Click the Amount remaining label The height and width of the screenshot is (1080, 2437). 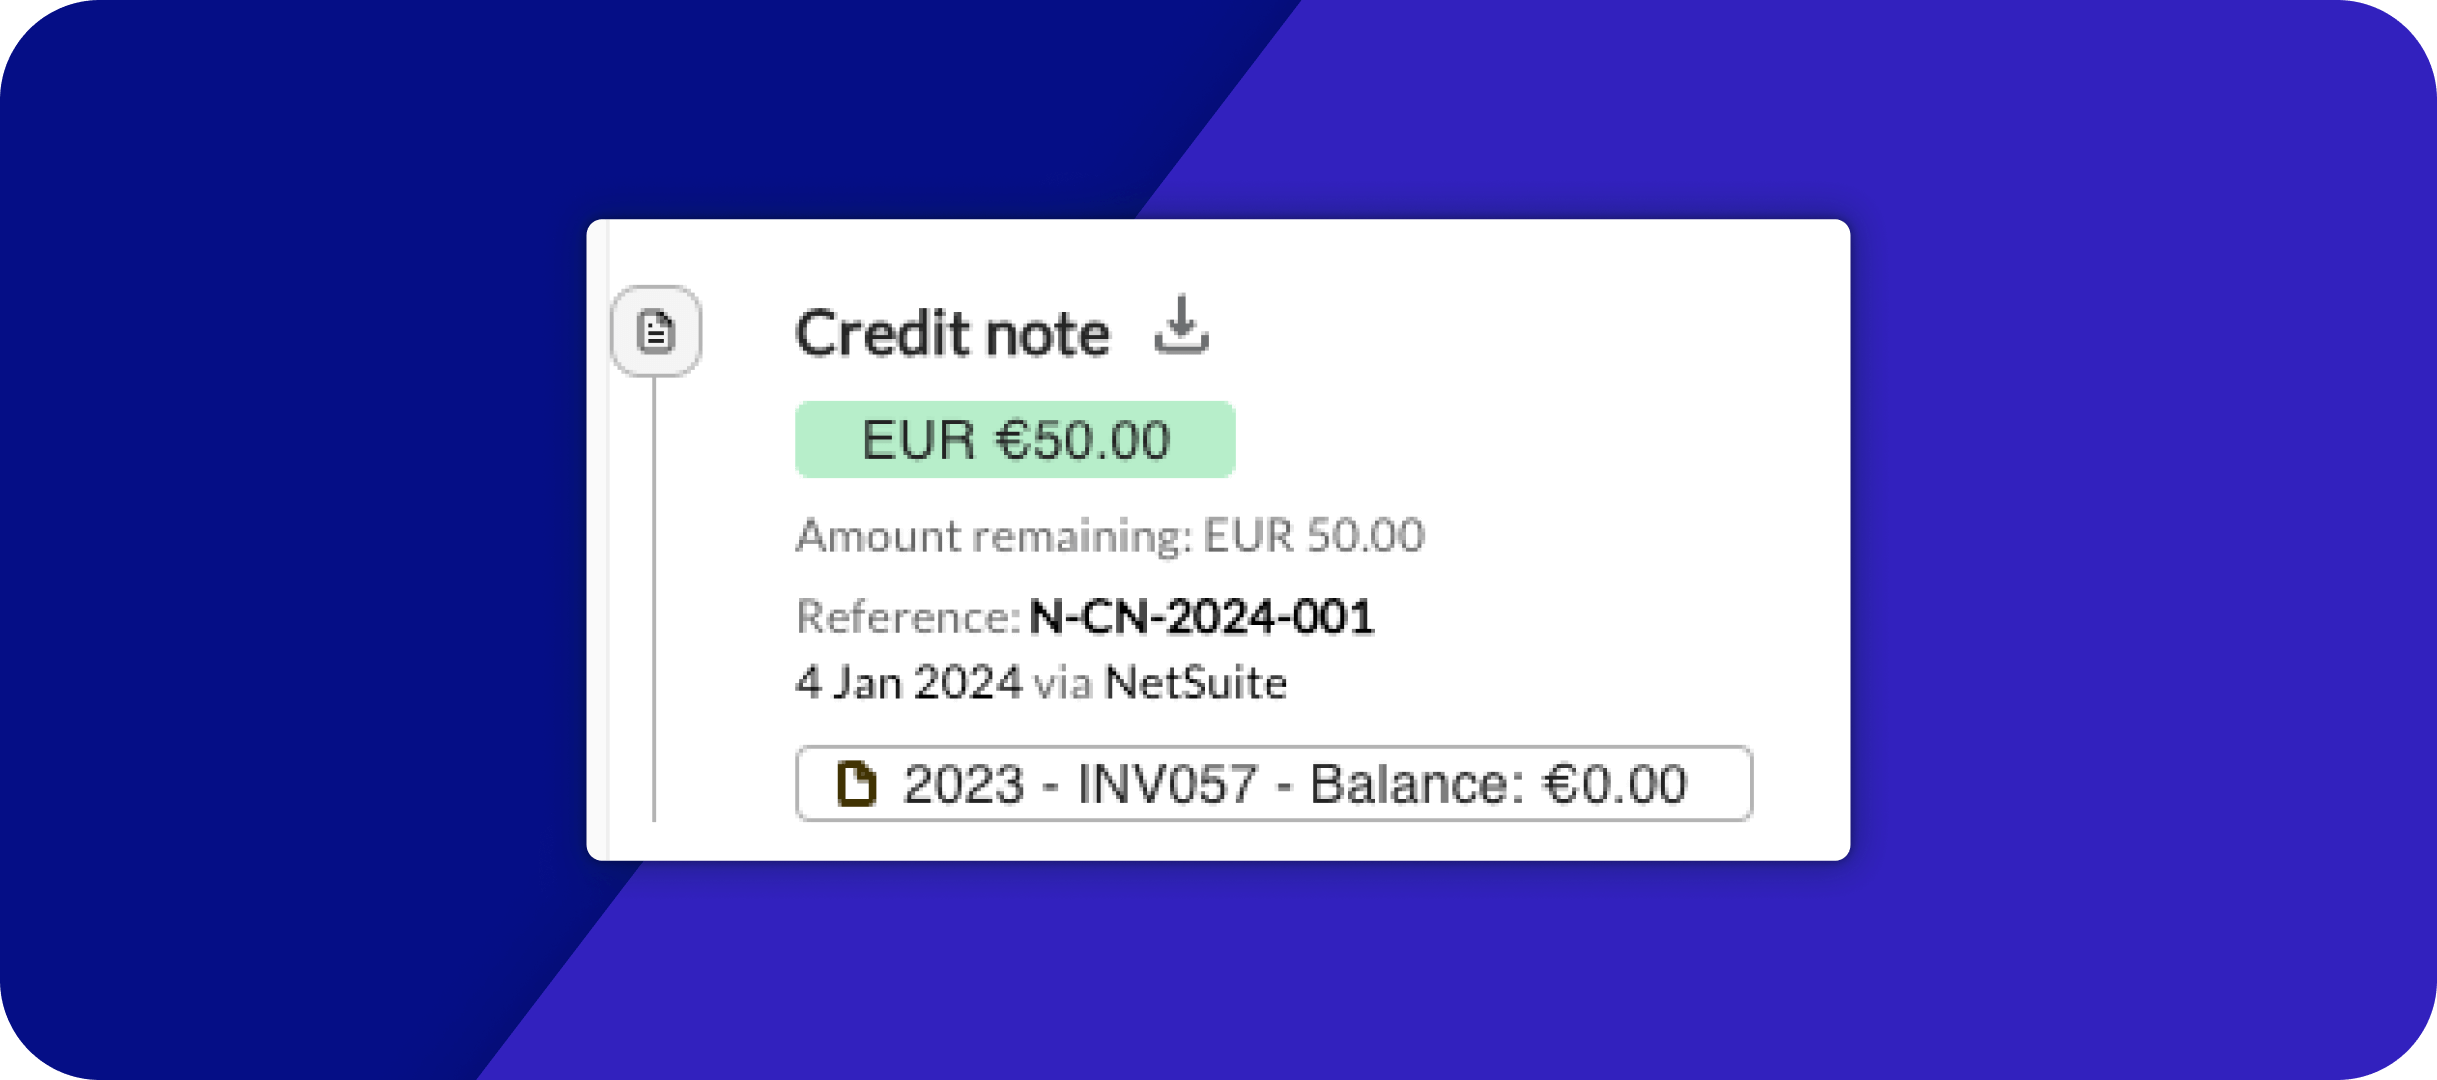tap(993, 536)
